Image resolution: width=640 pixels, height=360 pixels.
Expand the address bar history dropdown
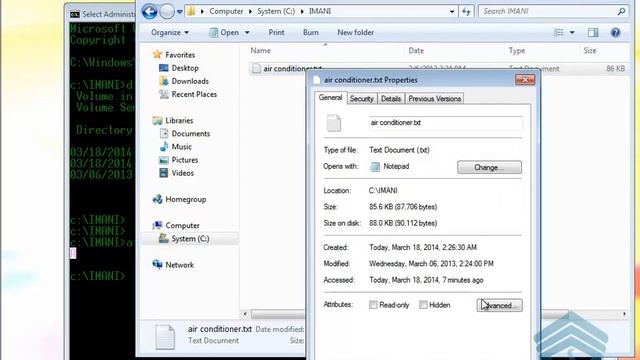coord(452,12)
